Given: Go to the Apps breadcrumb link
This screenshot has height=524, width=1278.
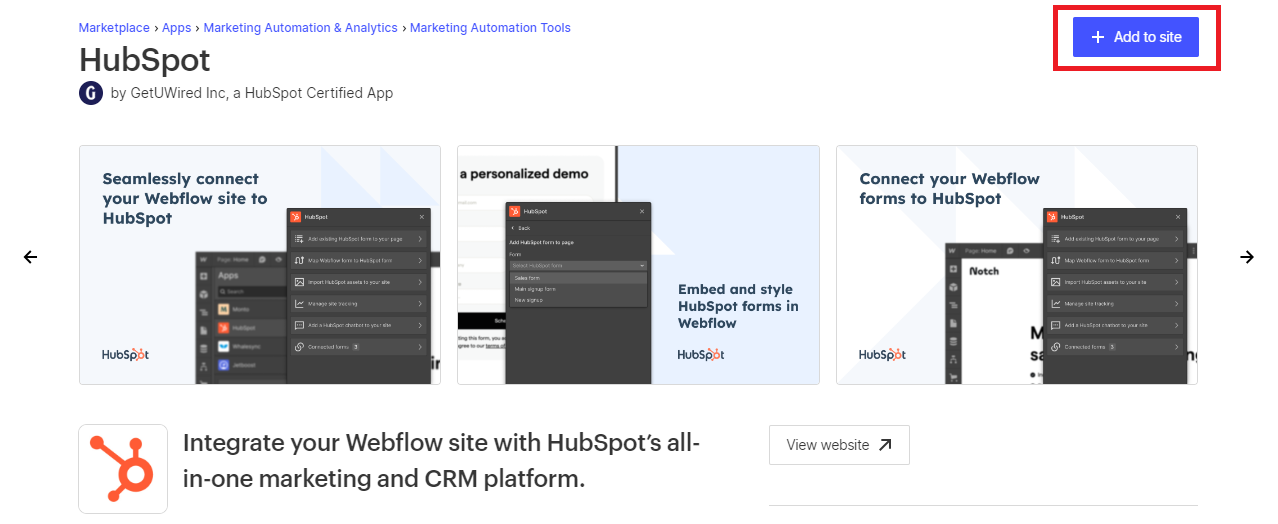Looking at the screenshot, I should pos(177,28).
